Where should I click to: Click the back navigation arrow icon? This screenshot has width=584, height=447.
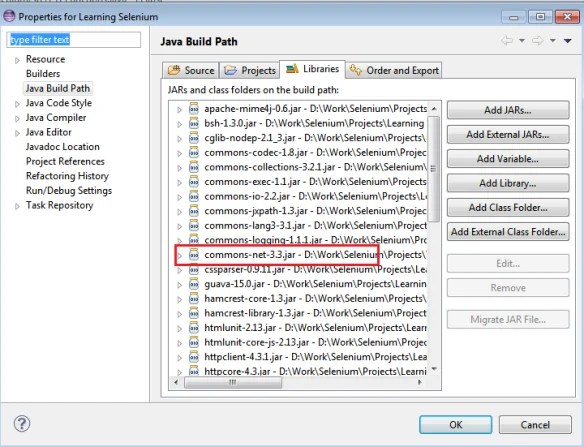point(507,40)
